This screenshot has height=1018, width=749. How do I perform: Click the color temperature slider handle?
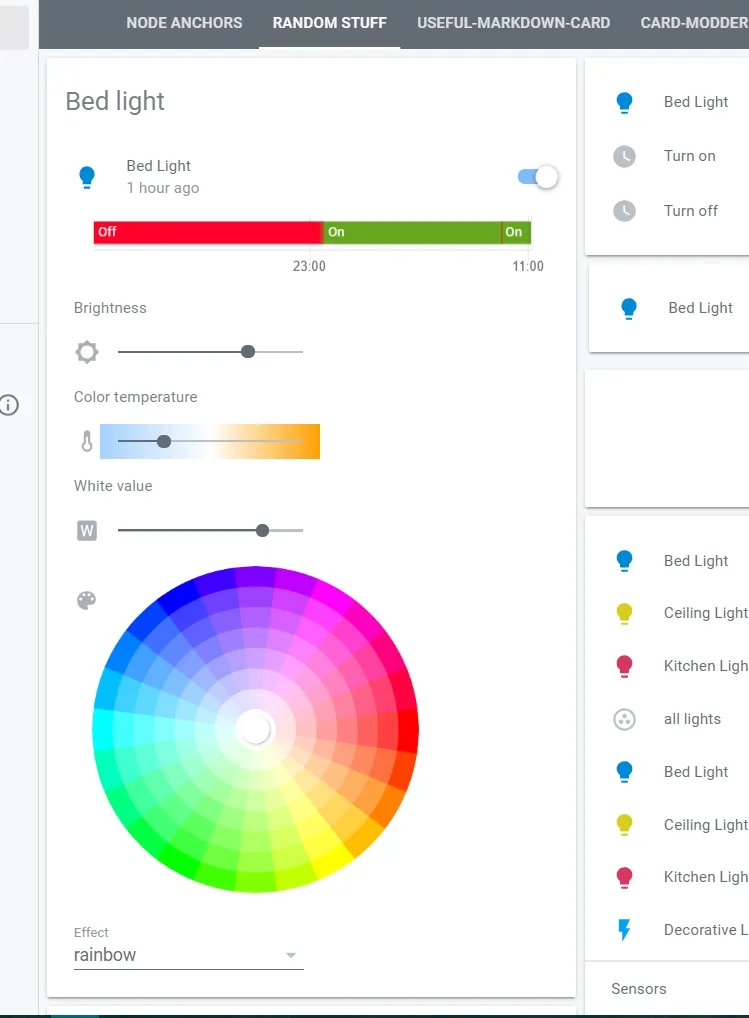click(x=164, y=441)
